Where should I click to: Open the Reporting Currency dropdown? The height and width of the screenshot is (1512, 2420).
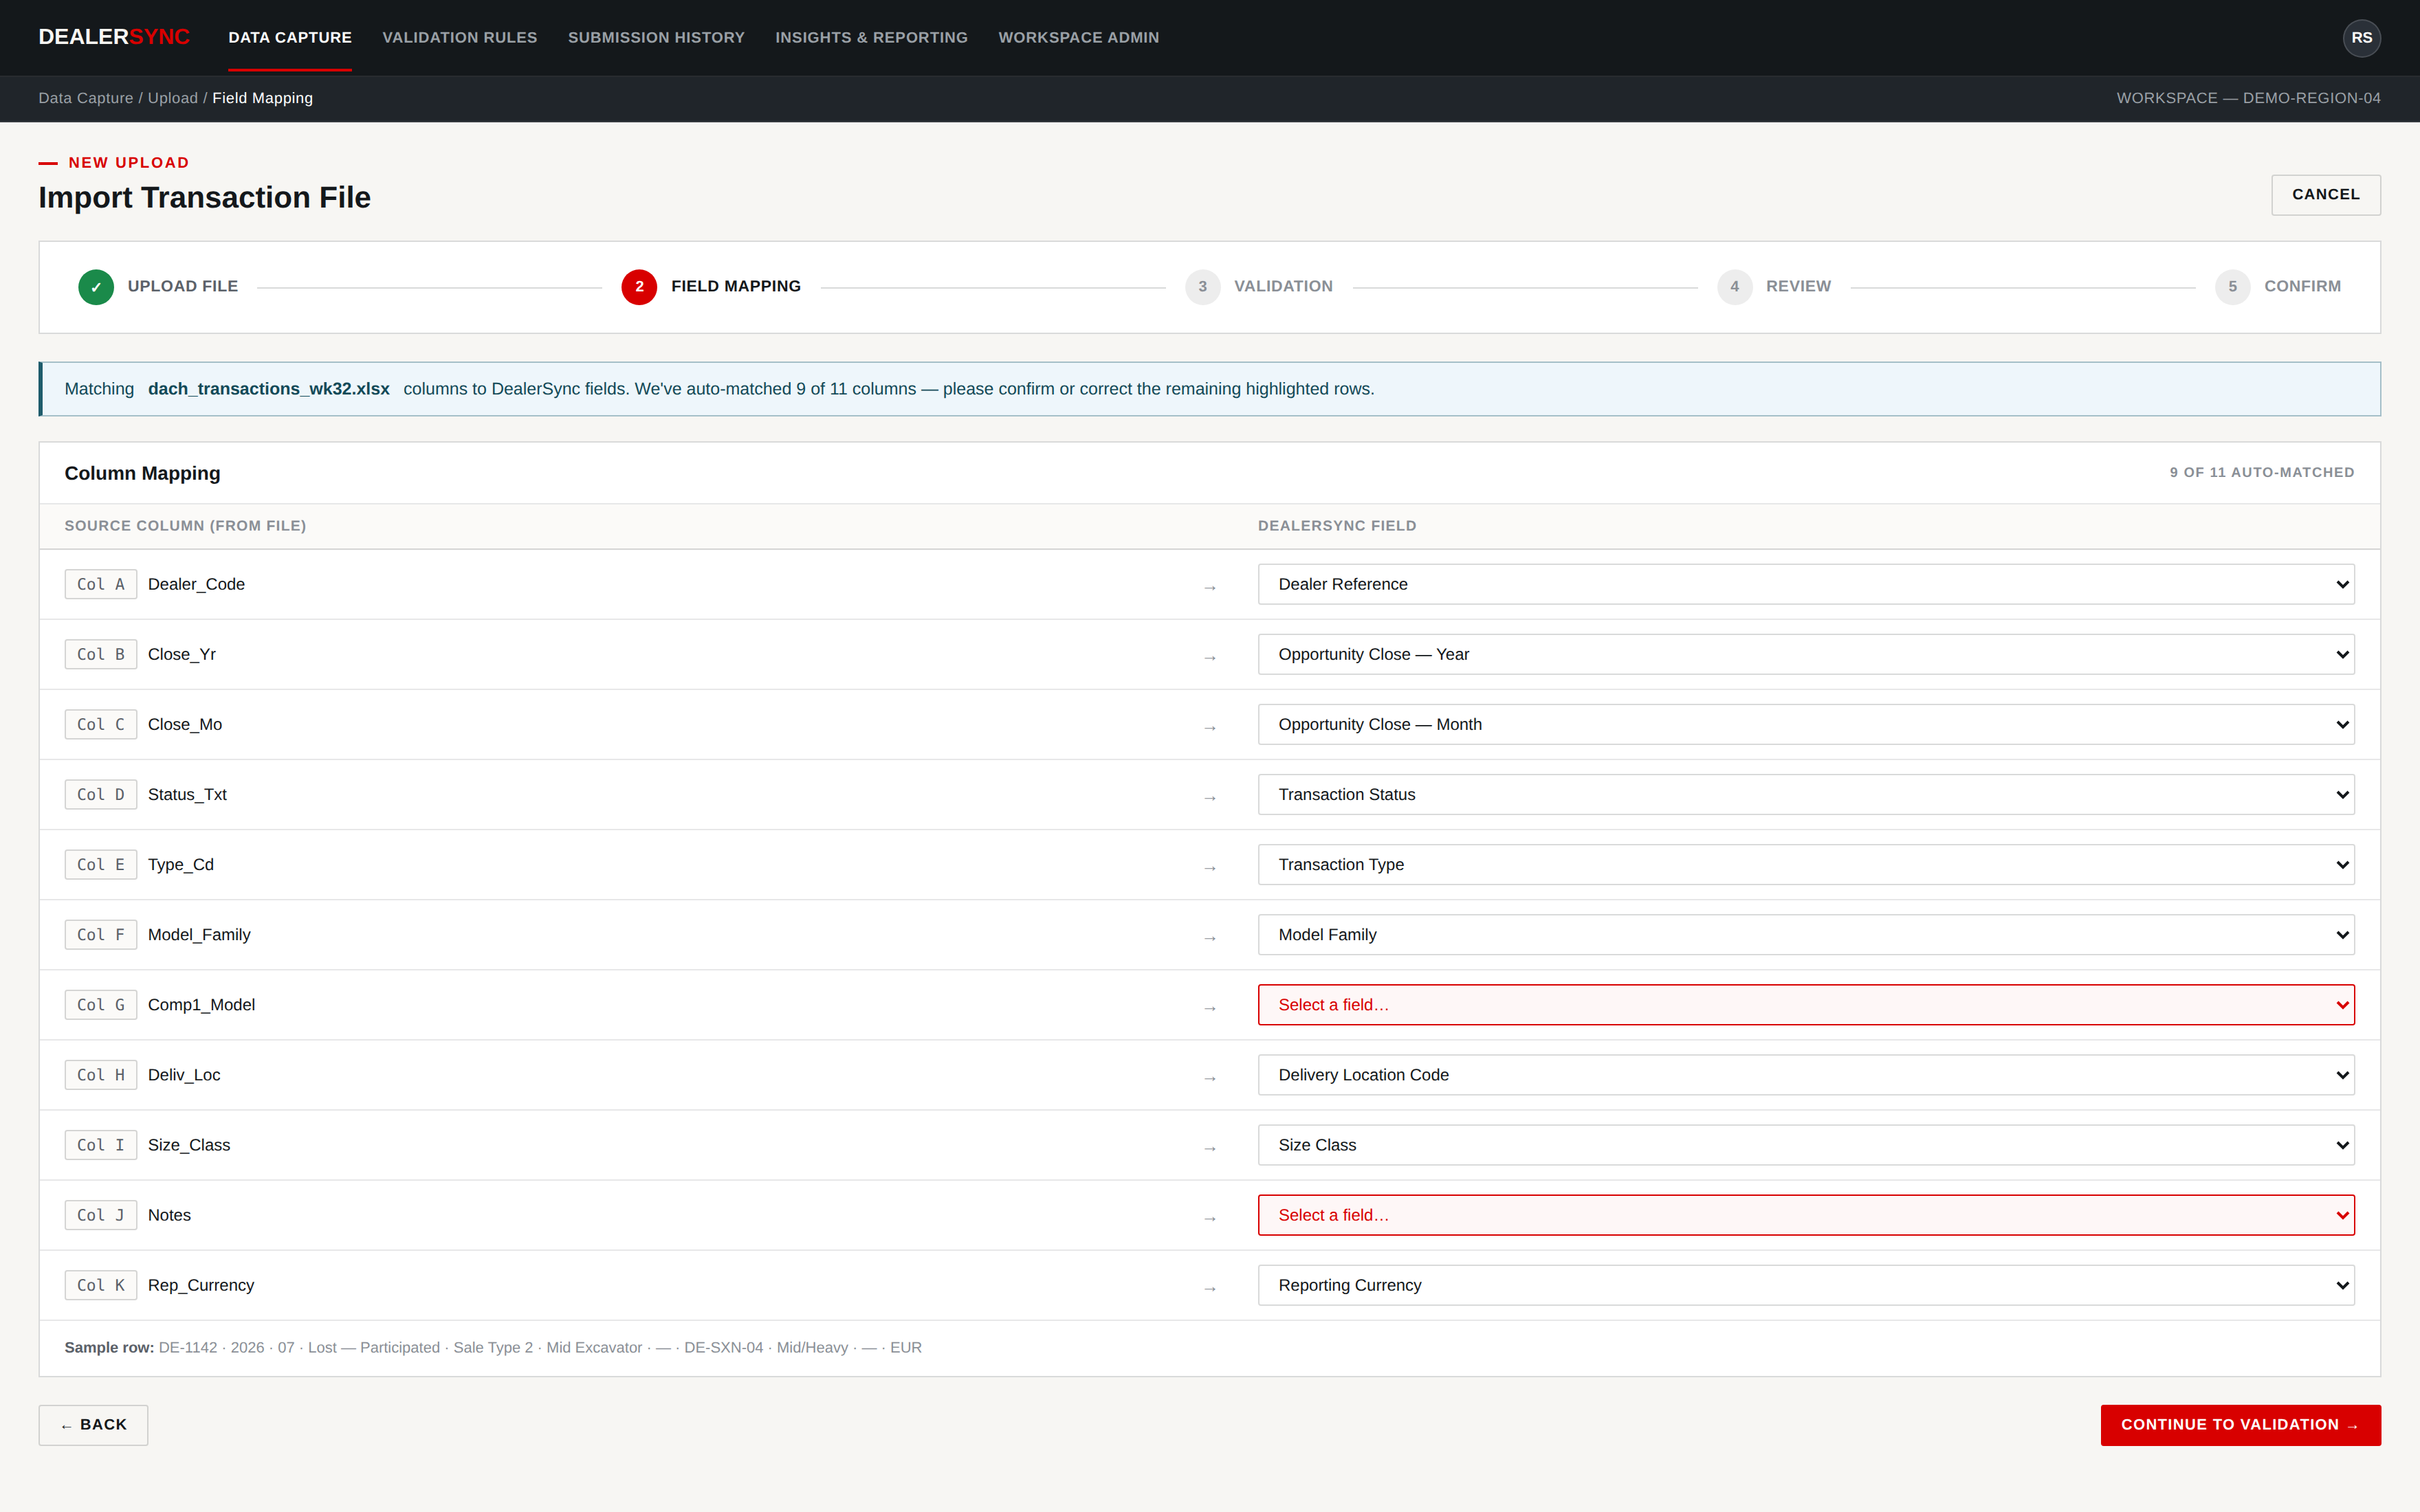click(x=1805, y=1285)
